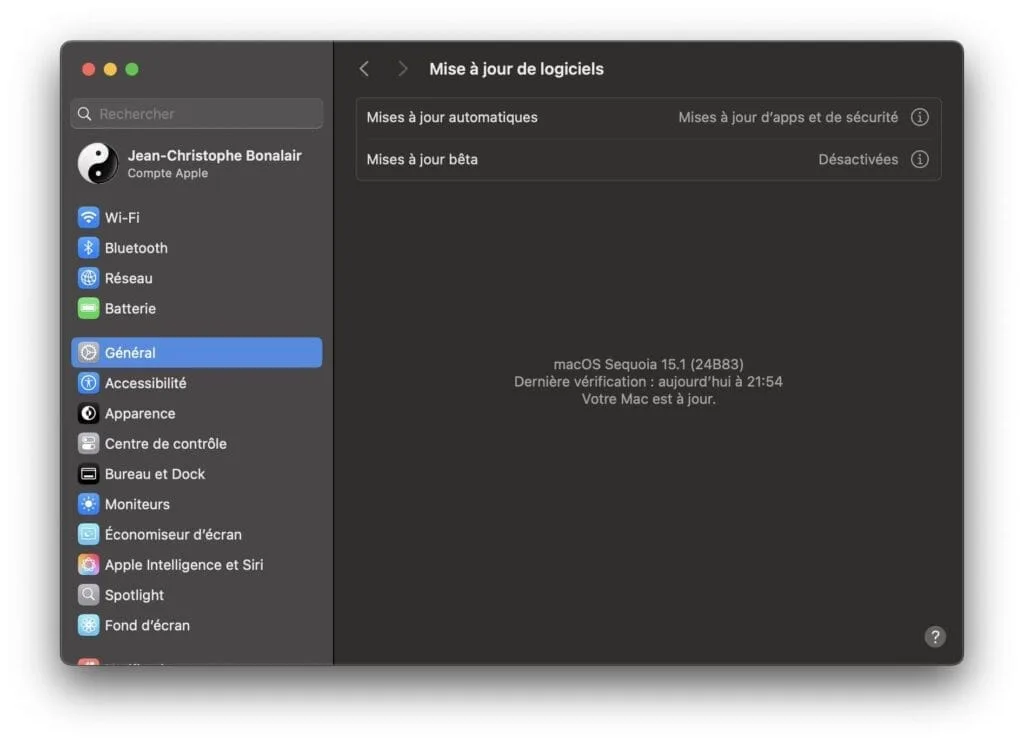Open Réseau settings
Image resolution: width=1024 pixels, height=745 pixels.
pos(128,278)
